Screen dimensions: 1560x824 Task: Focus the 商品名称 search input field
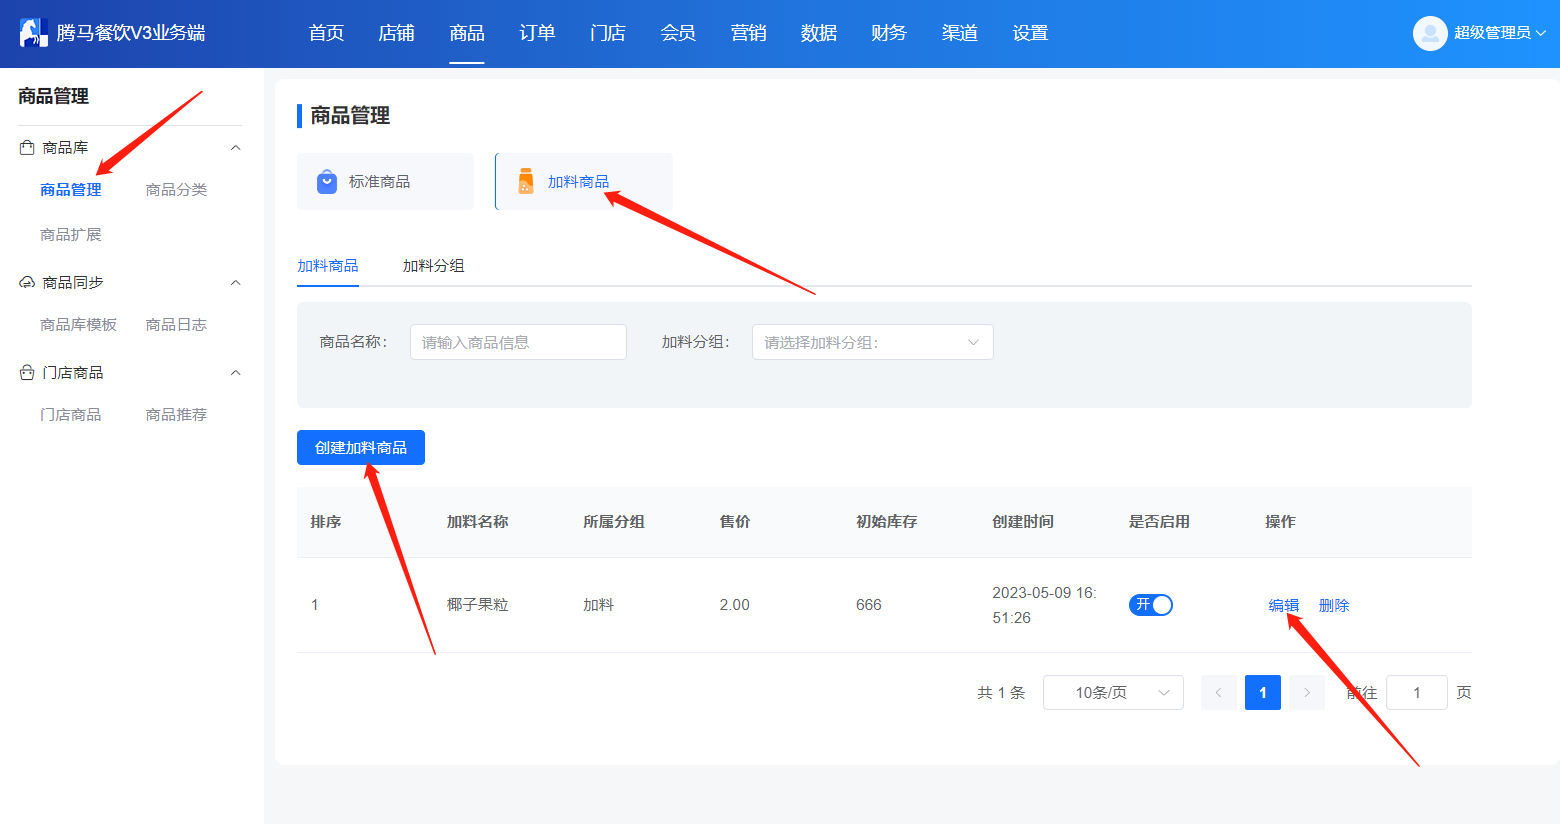(518, 342)
